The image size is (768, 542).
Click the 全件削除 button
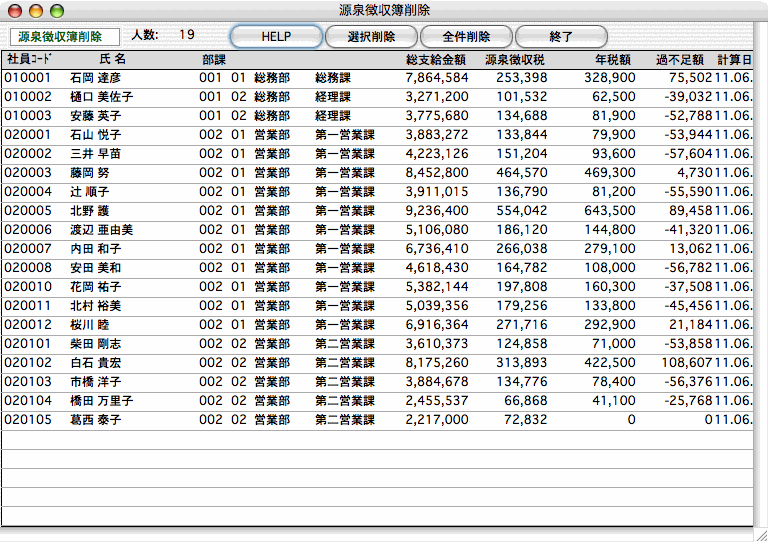pos(466,36)
